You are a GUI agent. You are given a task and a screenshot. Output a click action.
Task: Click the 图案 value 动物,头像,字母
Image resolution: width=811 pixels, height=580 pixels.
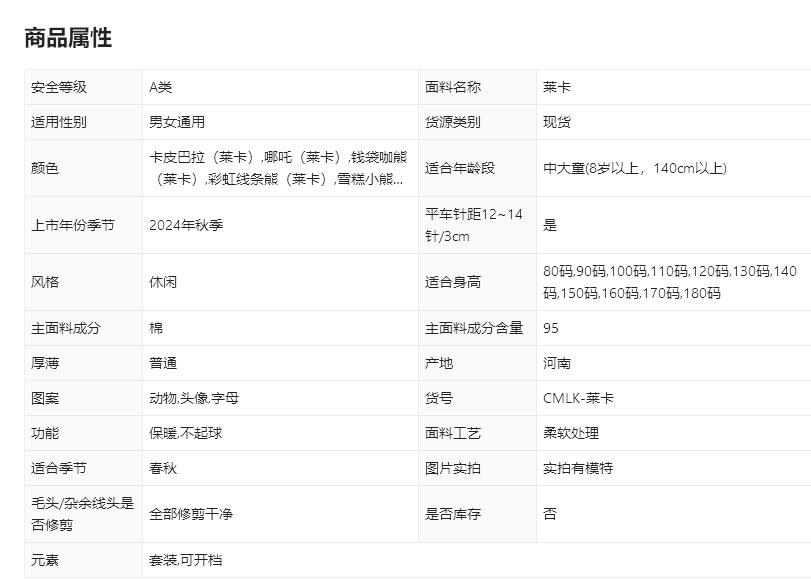(194, 398)
